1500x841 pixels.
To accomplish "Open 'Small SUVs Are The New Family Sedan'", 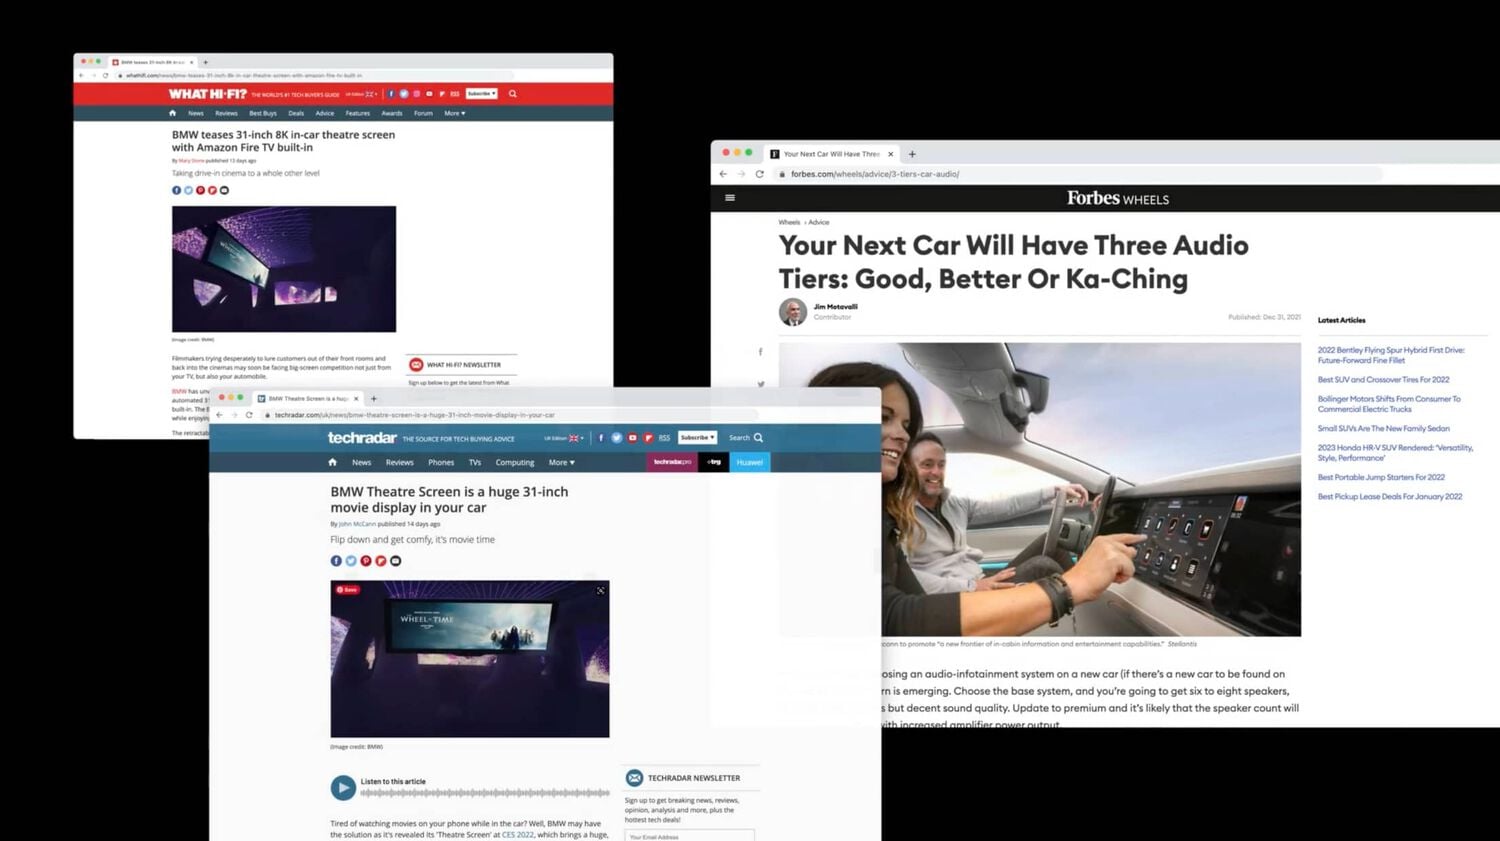I will click(x=1383, y=428).
